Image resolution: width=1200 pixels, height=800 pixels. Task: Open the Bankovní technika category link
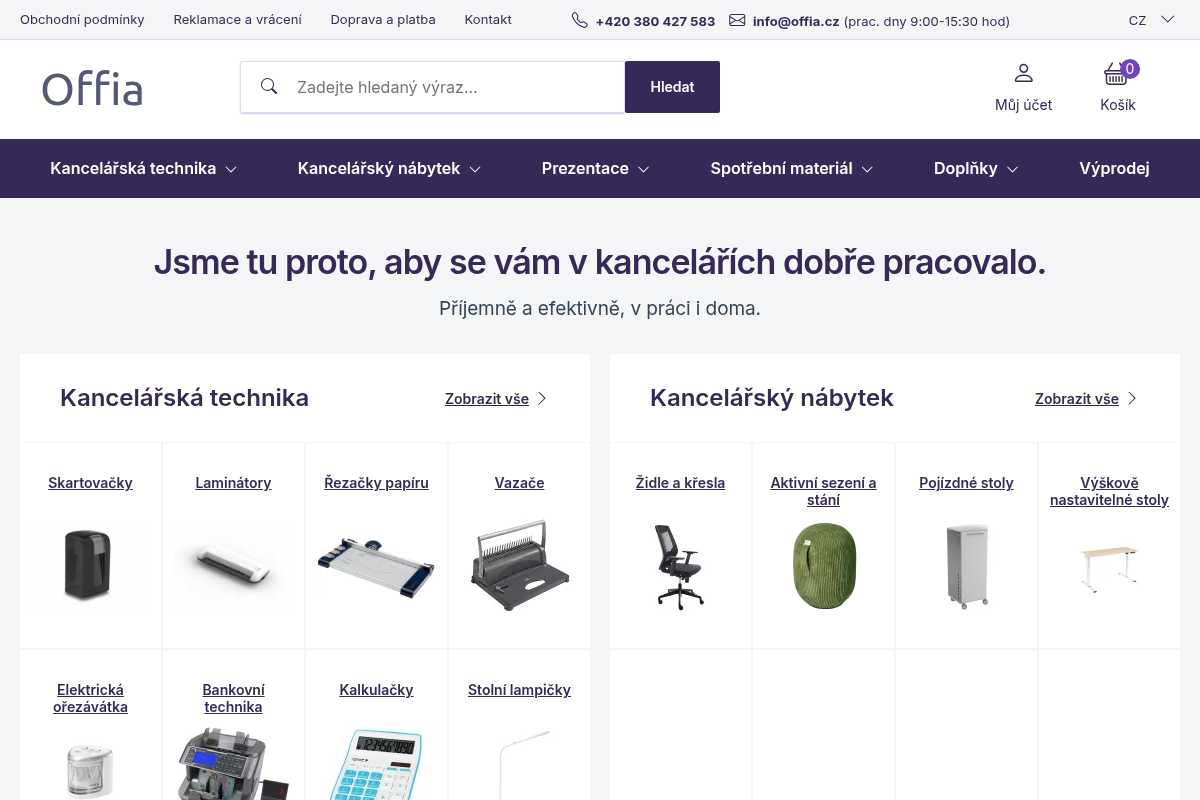pos(233,698)
